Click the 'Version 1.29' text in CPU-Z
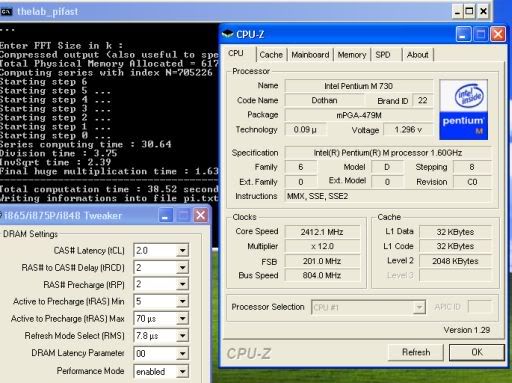 [467, 330]
